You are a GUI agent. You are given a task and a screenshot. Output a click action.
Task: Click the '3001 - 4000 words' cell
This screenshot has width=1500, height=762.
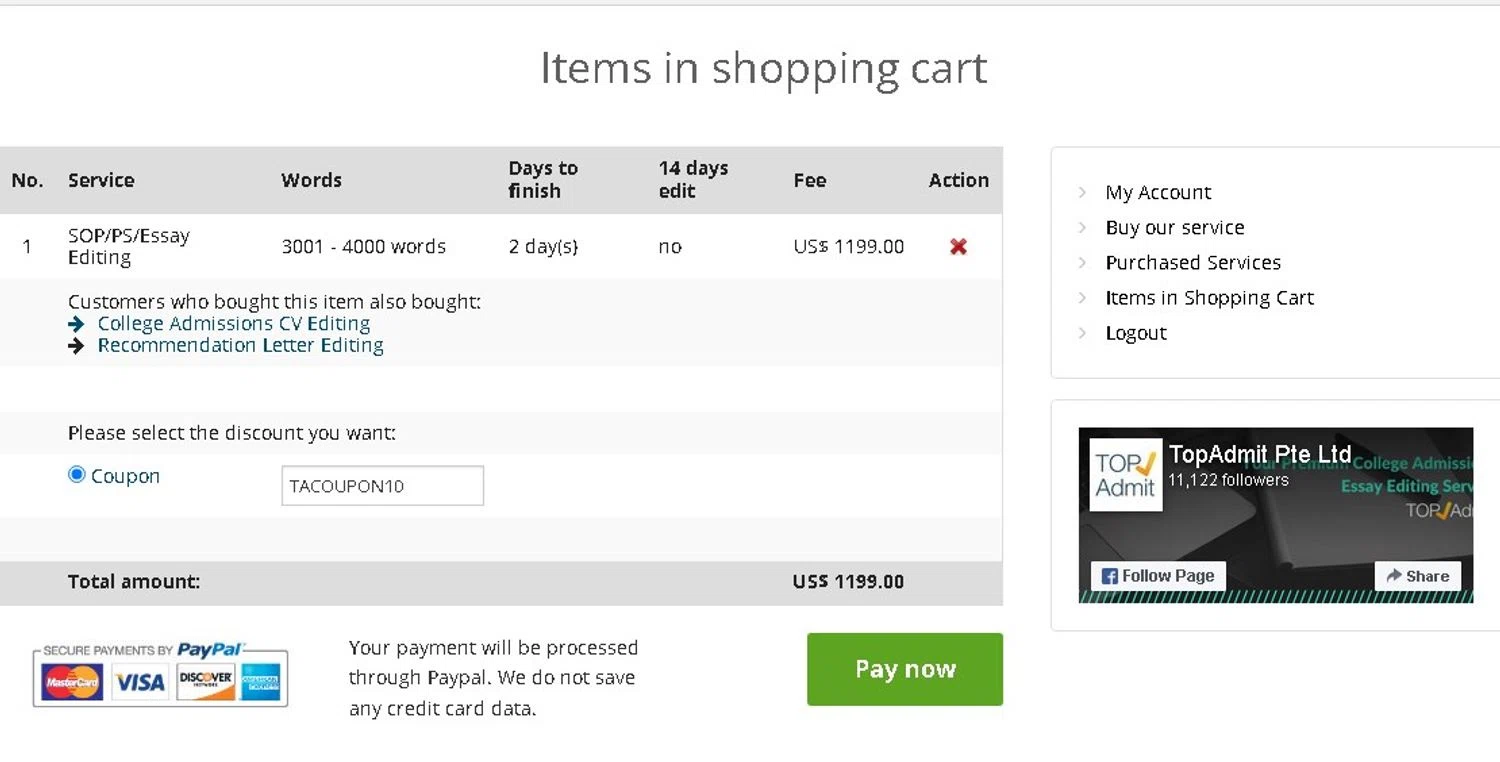(364, 247)
